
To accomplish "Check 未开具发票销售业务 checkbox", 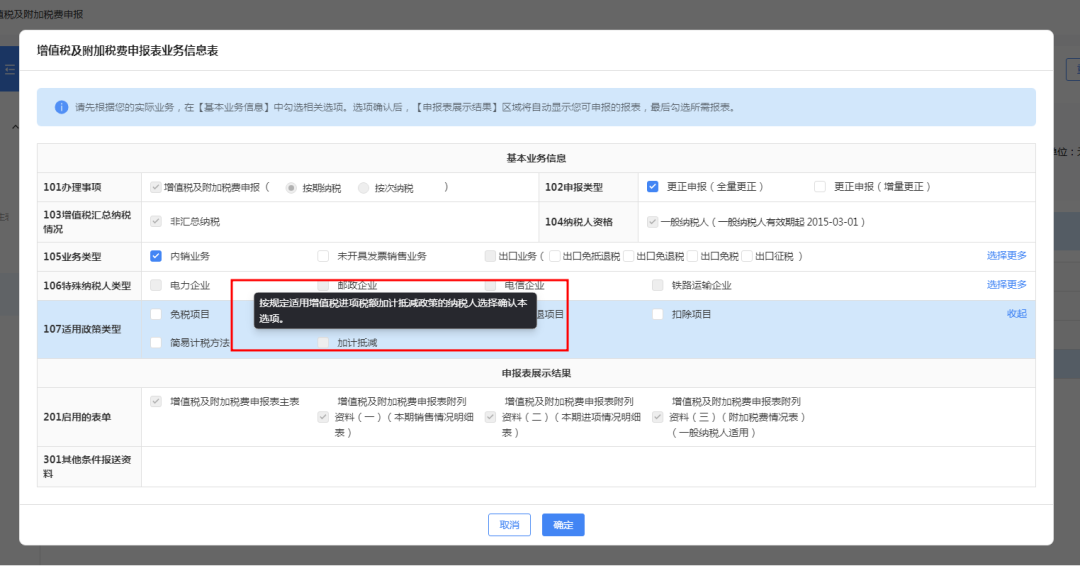I will pyautogui.click(x=323, y=256).
